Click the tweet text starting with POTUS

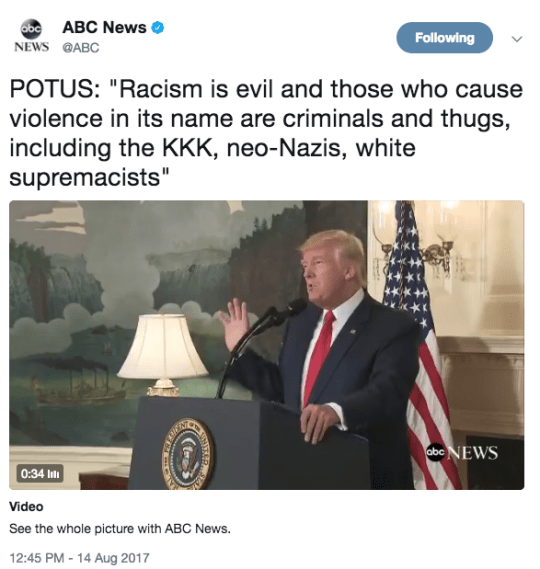coord(266,133)
